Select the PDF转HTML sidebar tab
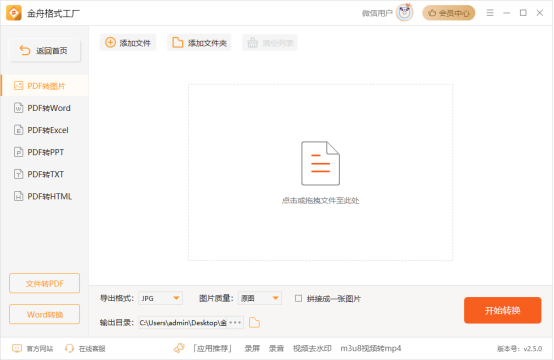 coord(45,196)
